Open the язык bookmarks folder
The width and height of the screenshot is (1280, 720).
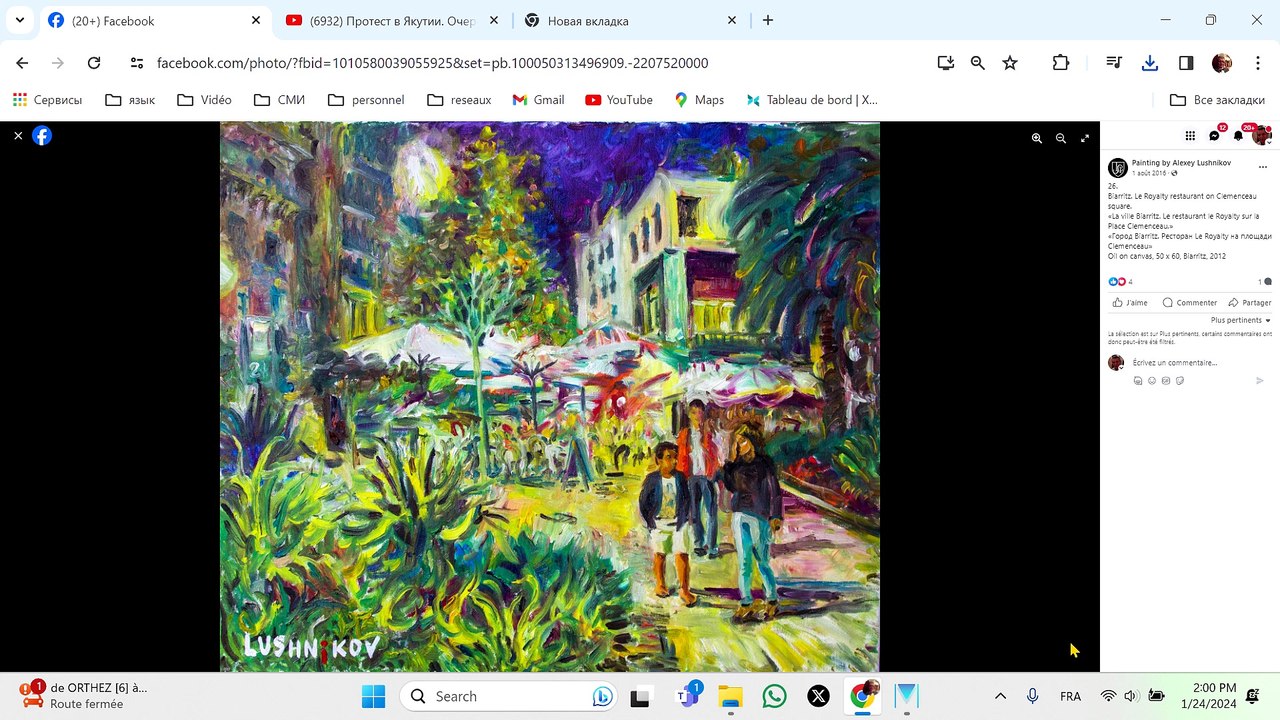coord(130,100)
